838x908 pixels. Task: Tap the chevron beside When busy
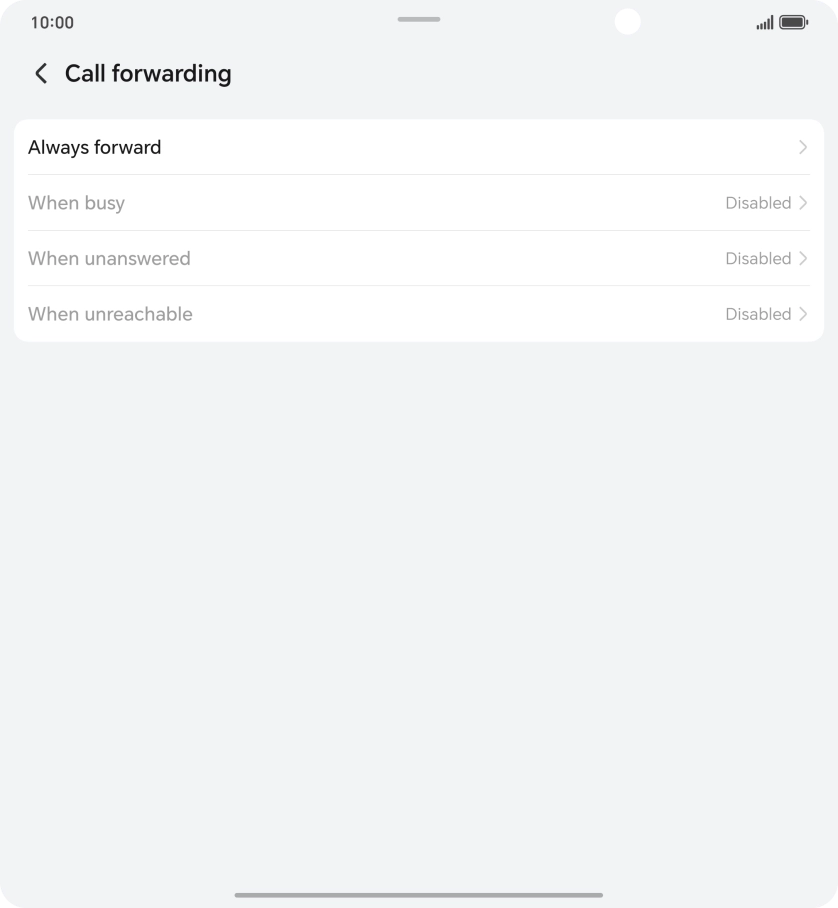[804, 202]
